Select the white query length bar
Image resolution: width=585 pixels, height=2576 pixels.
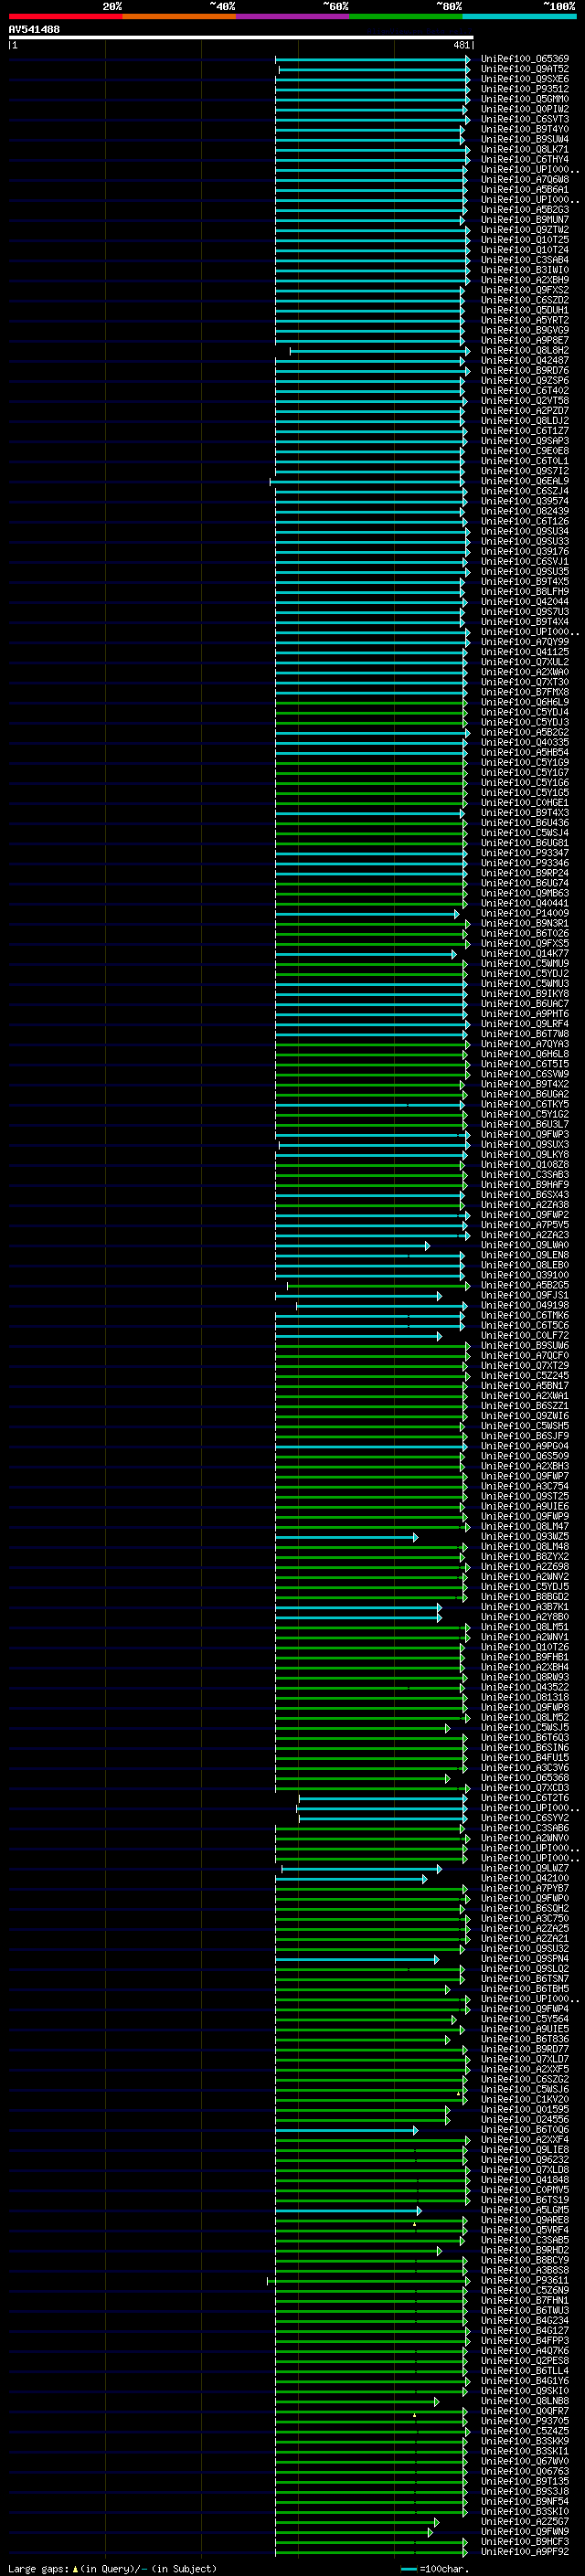tap(241, 38)
